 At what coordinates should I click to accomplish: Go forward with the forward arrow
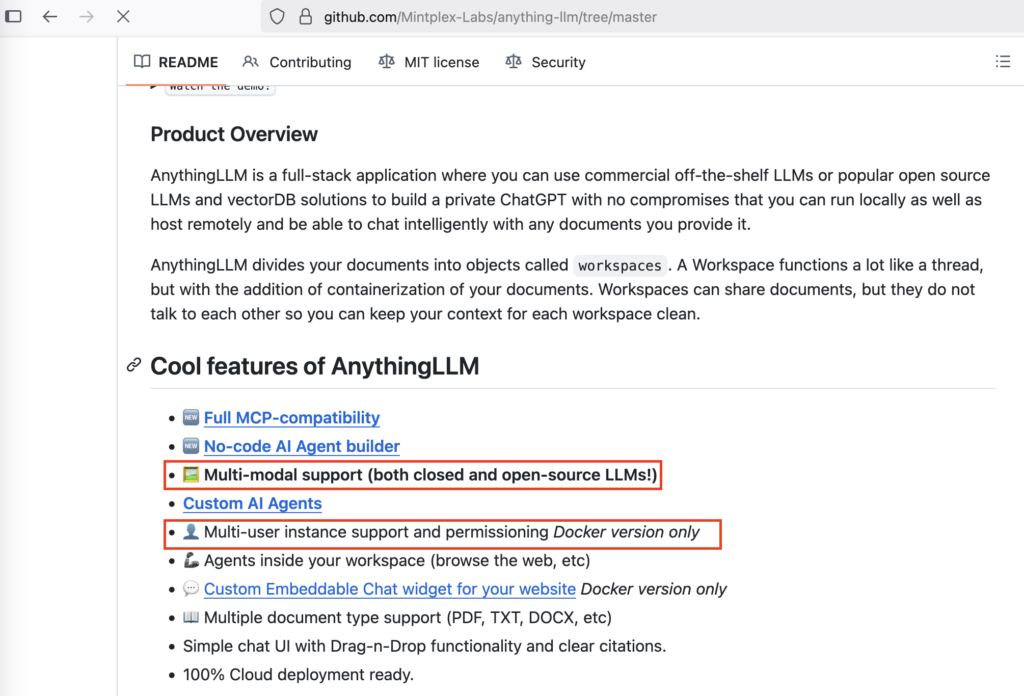point(86,16)
